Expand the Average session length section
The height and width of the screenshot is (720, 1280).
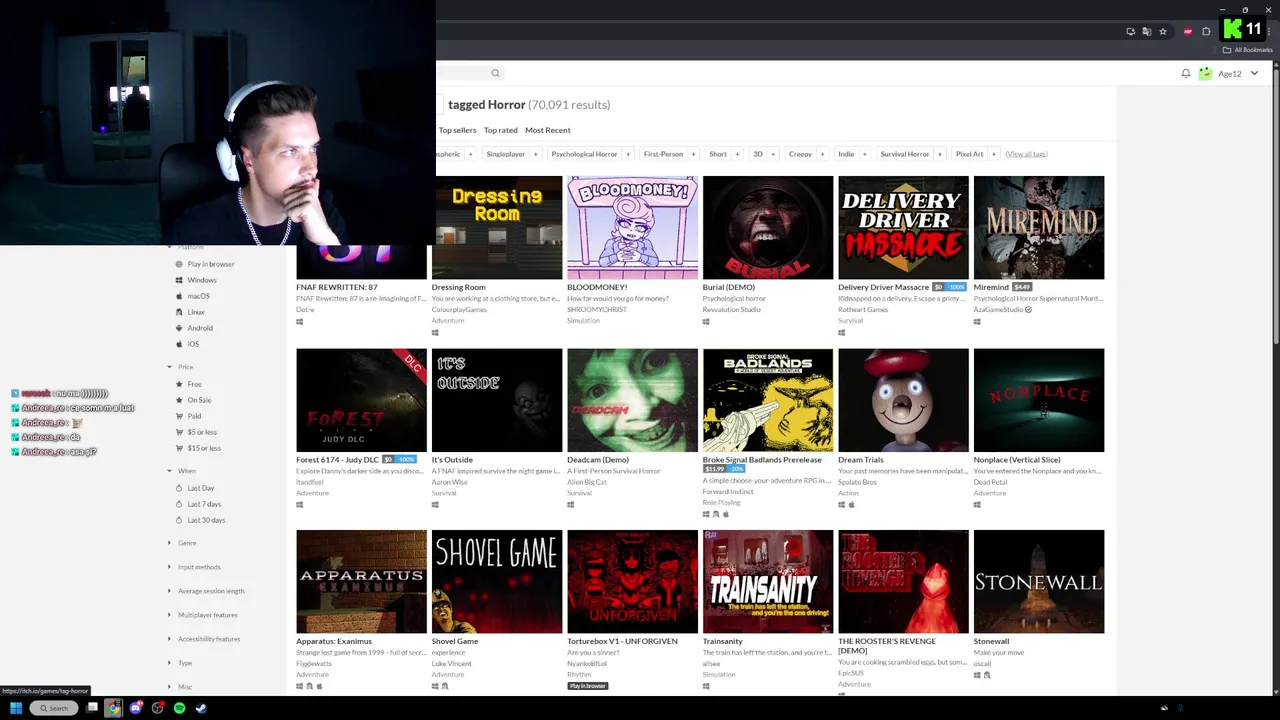[206, 591]
